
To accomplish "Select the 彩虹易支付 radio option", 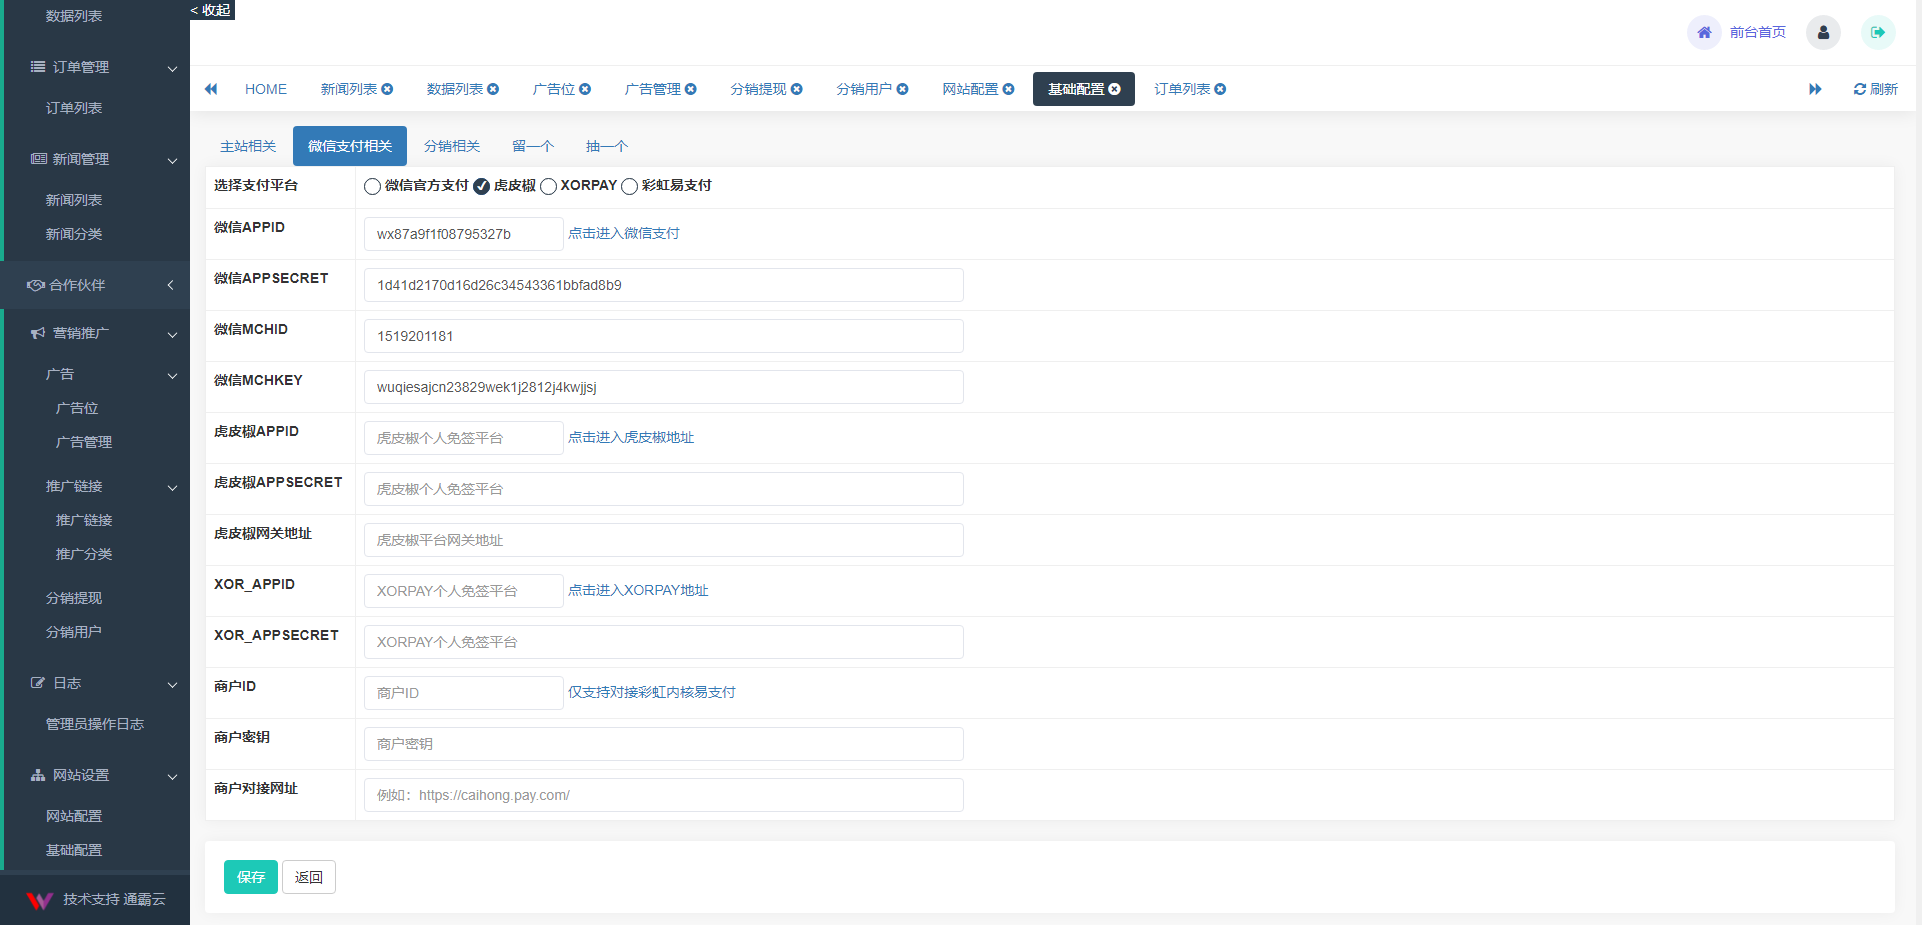I will point(629,186).
